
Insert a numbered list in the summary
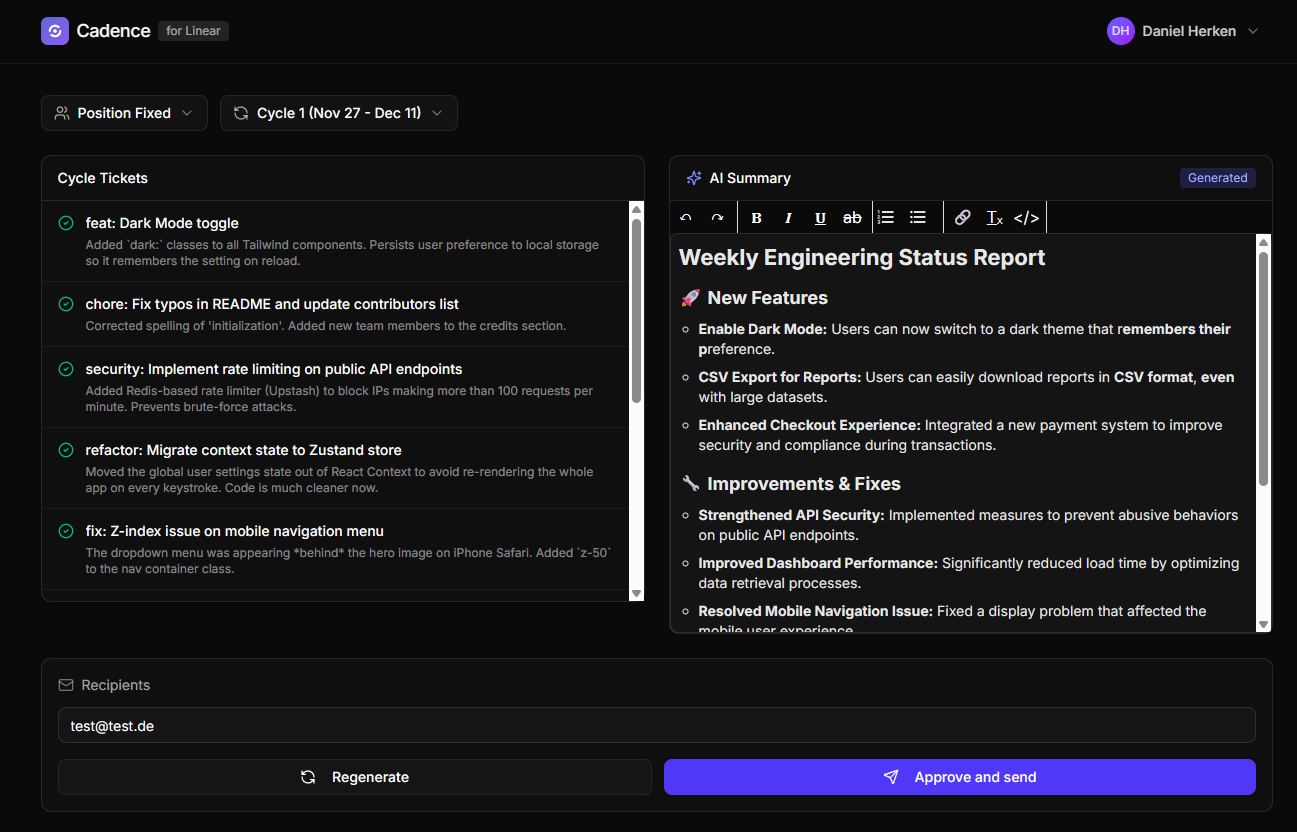(886, 217)
